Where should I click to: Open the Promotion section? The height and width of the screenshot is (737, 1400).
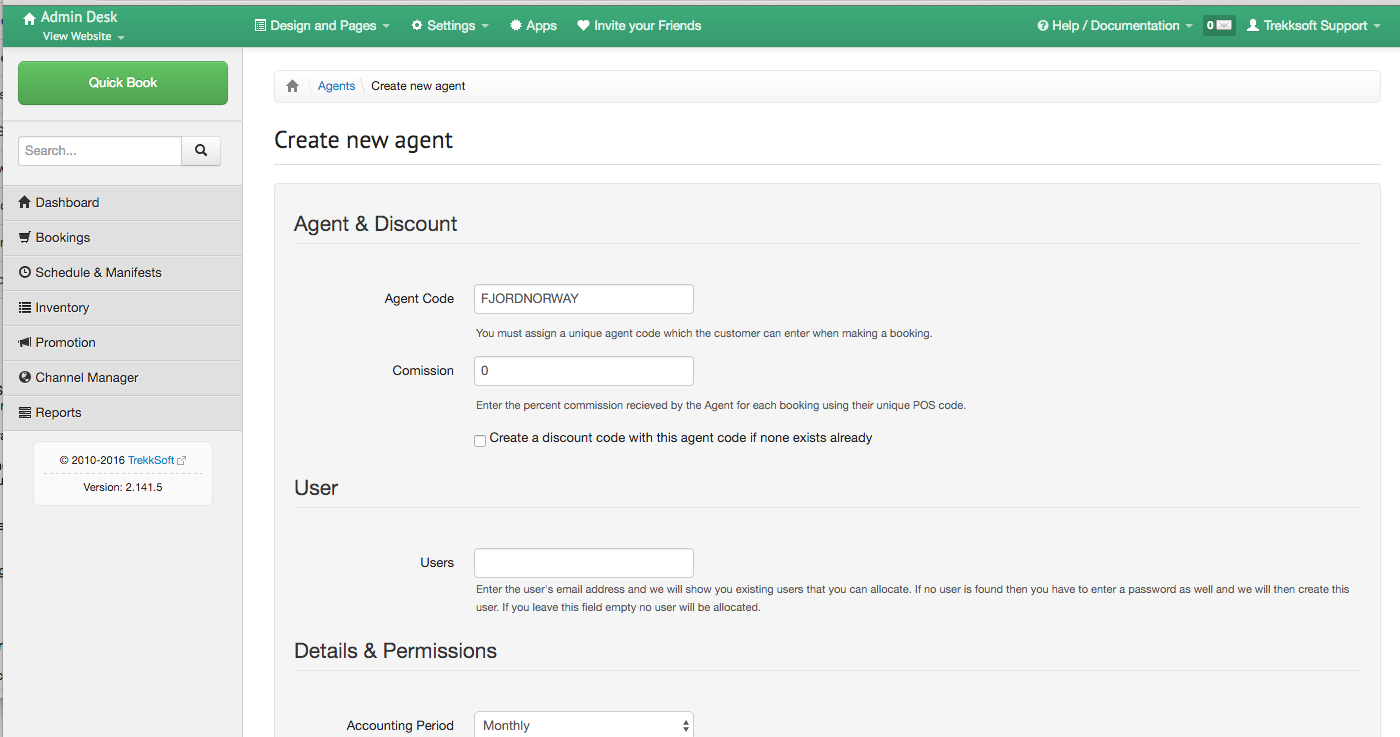point(123,342)
